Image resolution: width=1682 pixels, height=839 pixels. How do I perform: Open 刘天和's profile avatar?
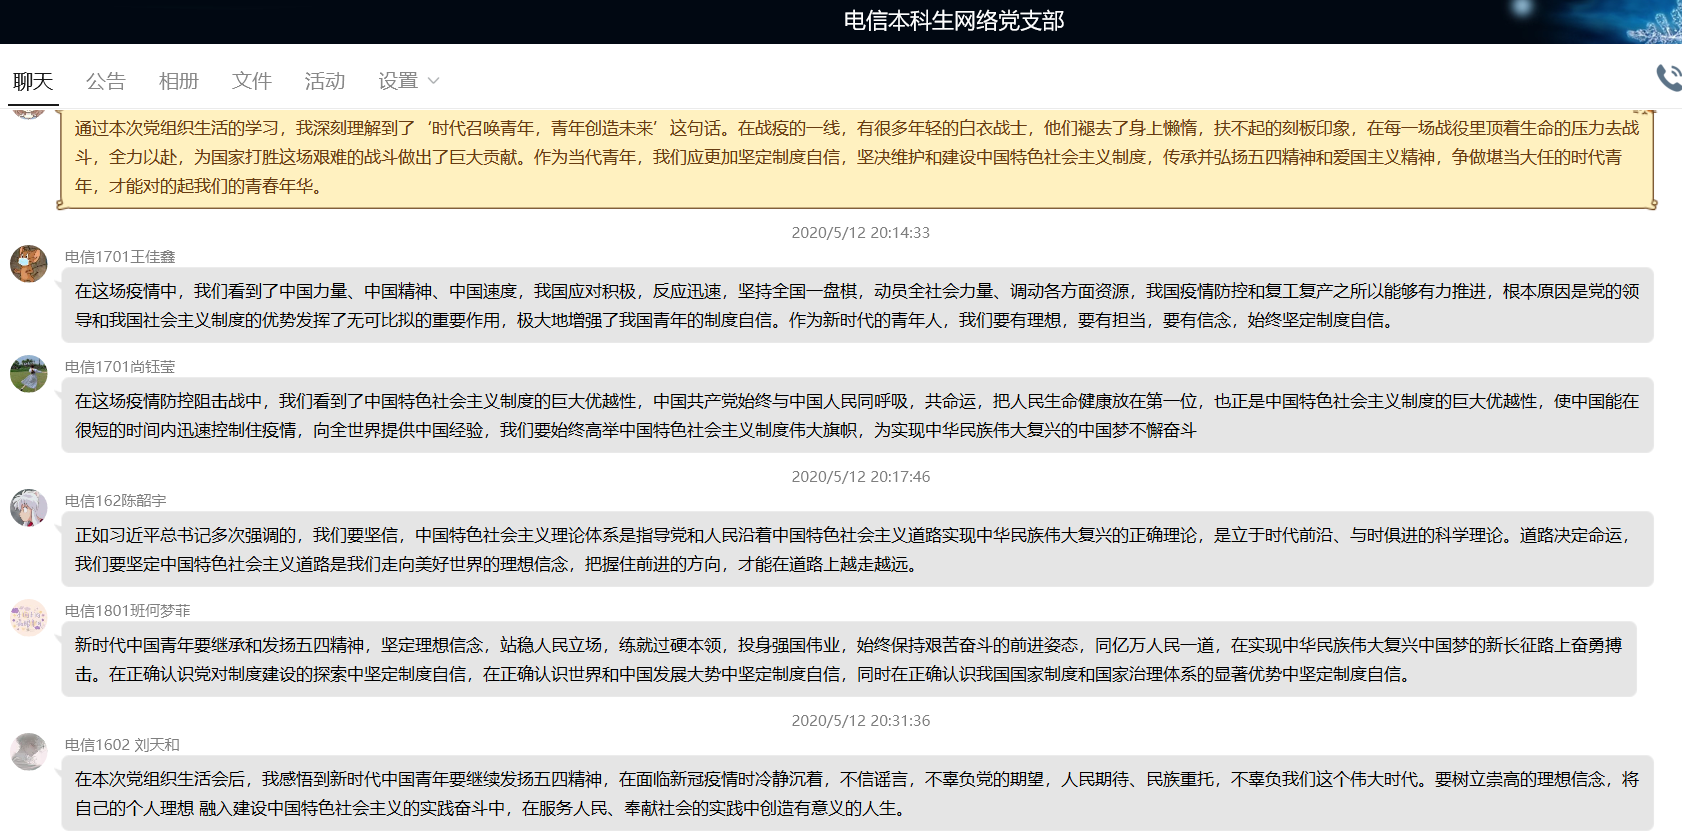tap(29, 752)
